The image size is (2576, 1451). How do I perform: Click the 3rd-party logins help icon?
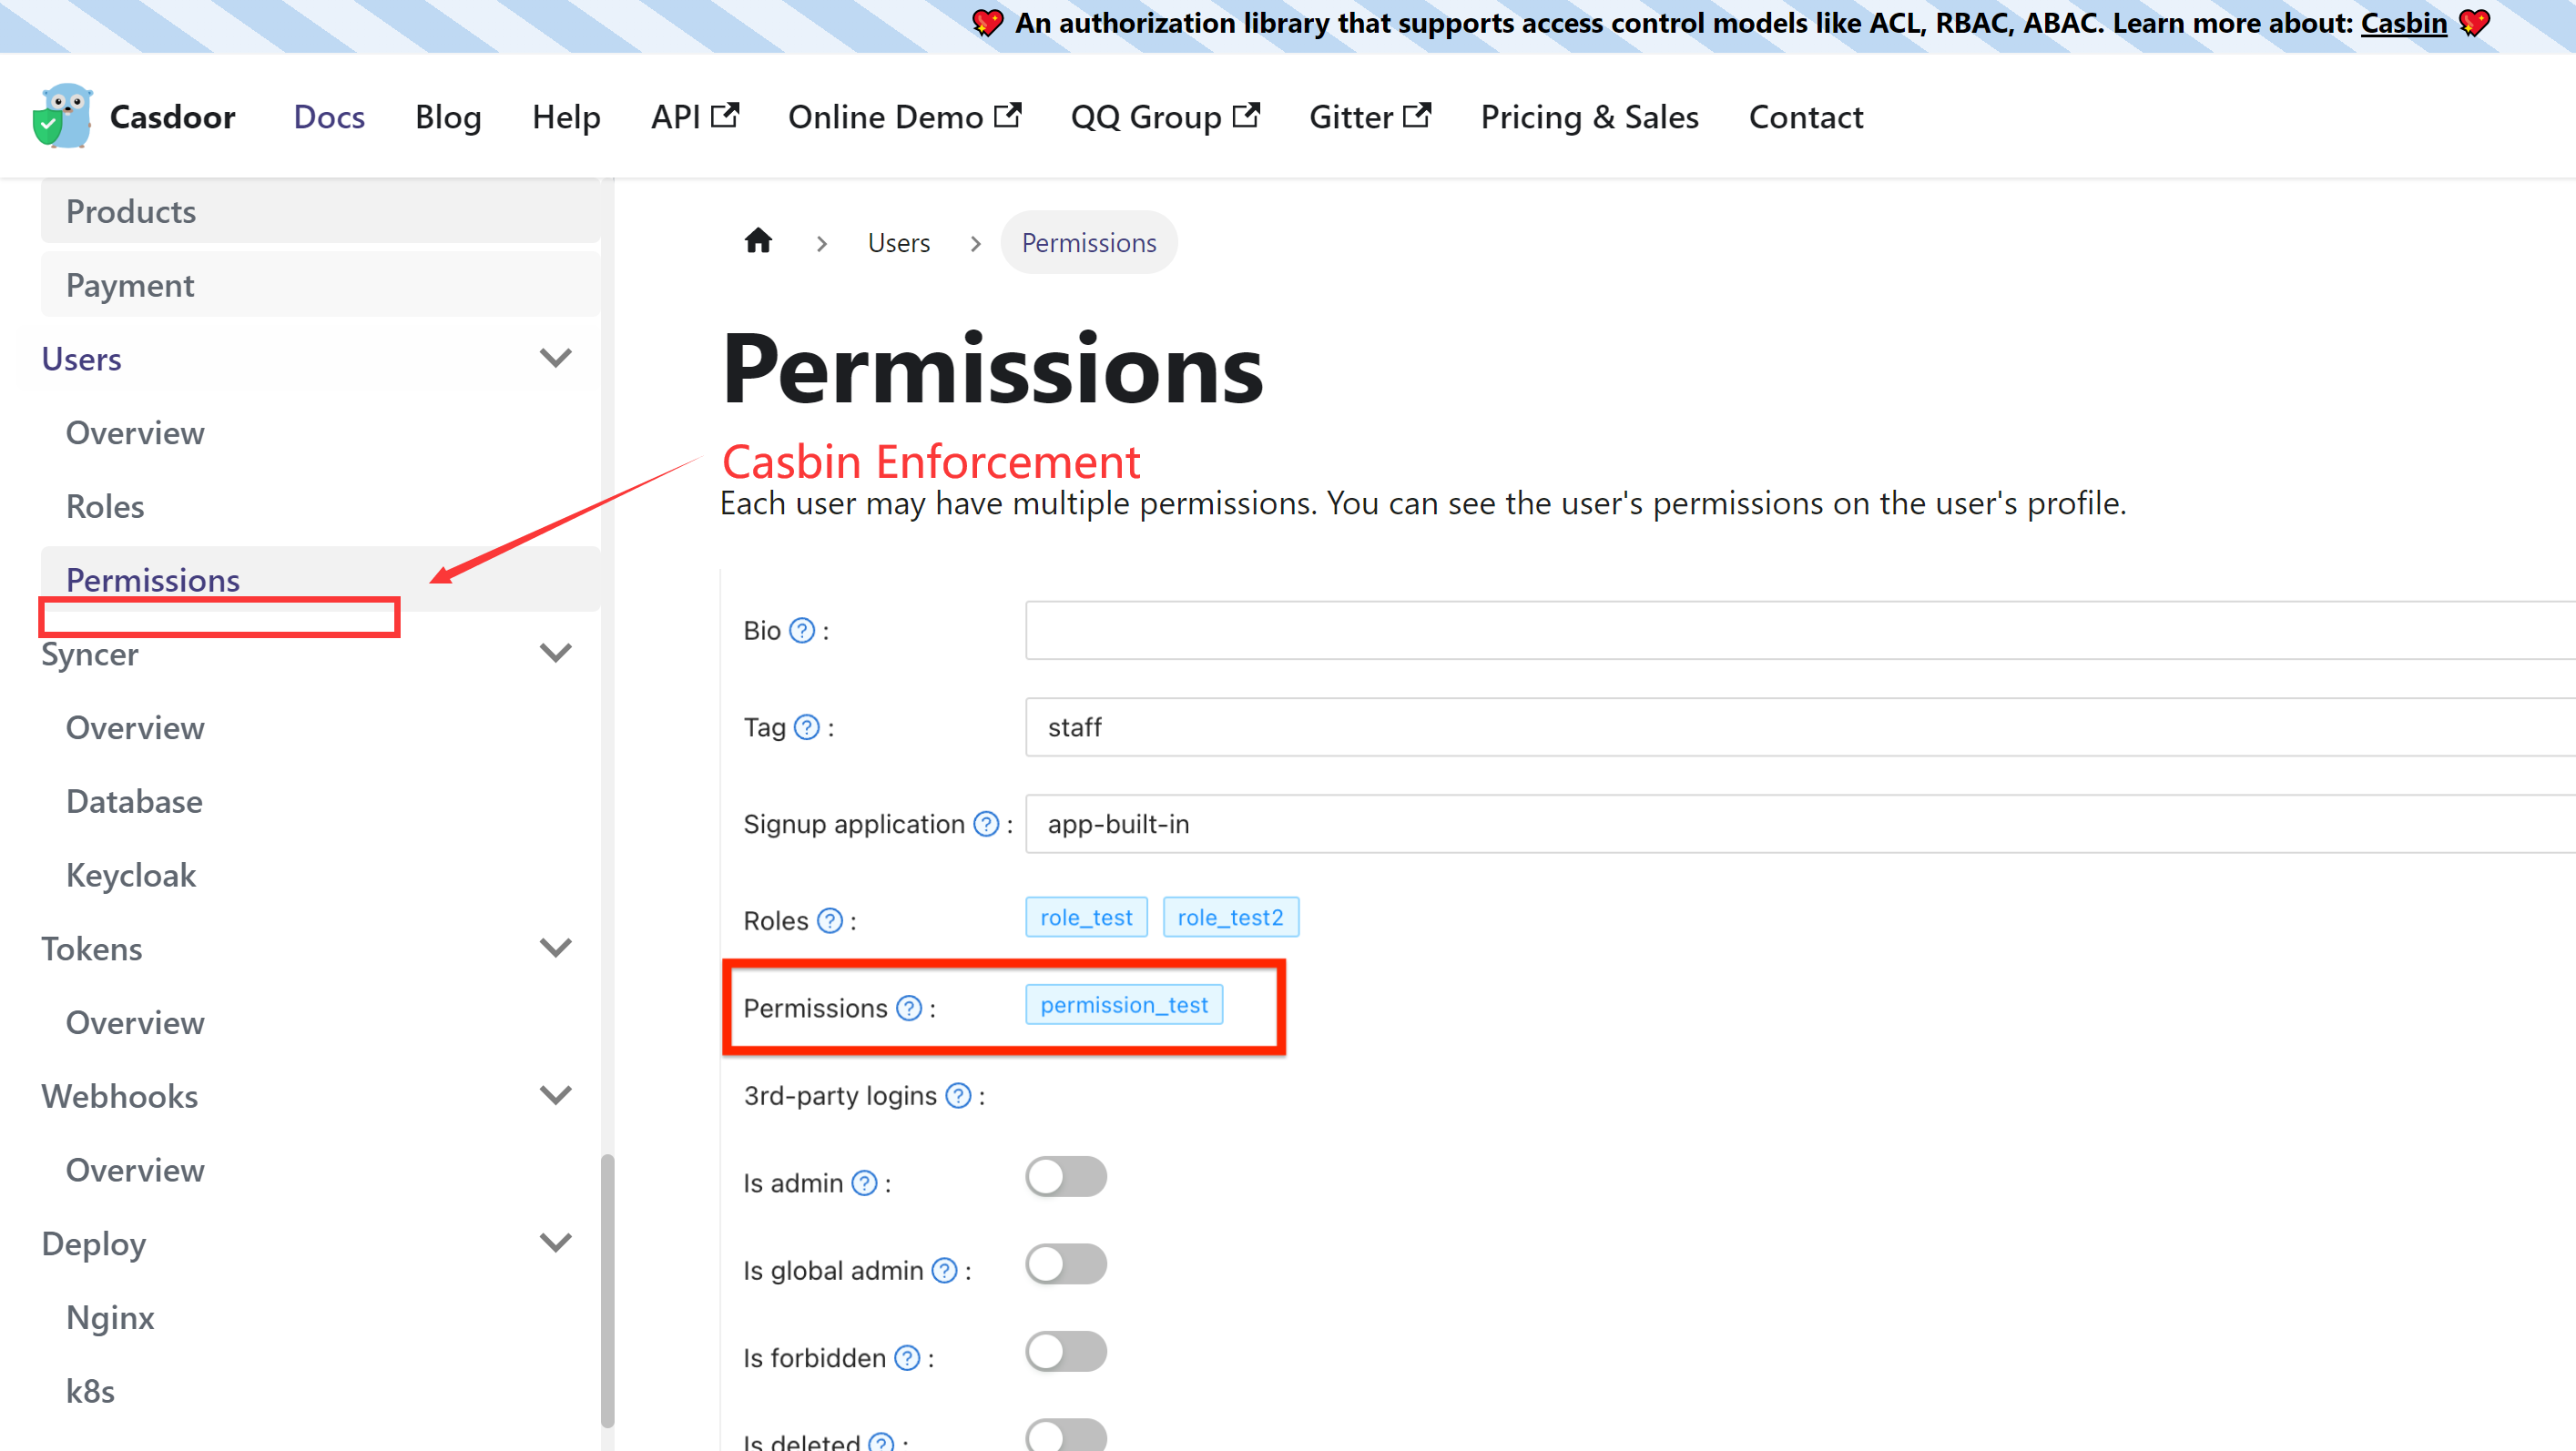[958, 1095]
